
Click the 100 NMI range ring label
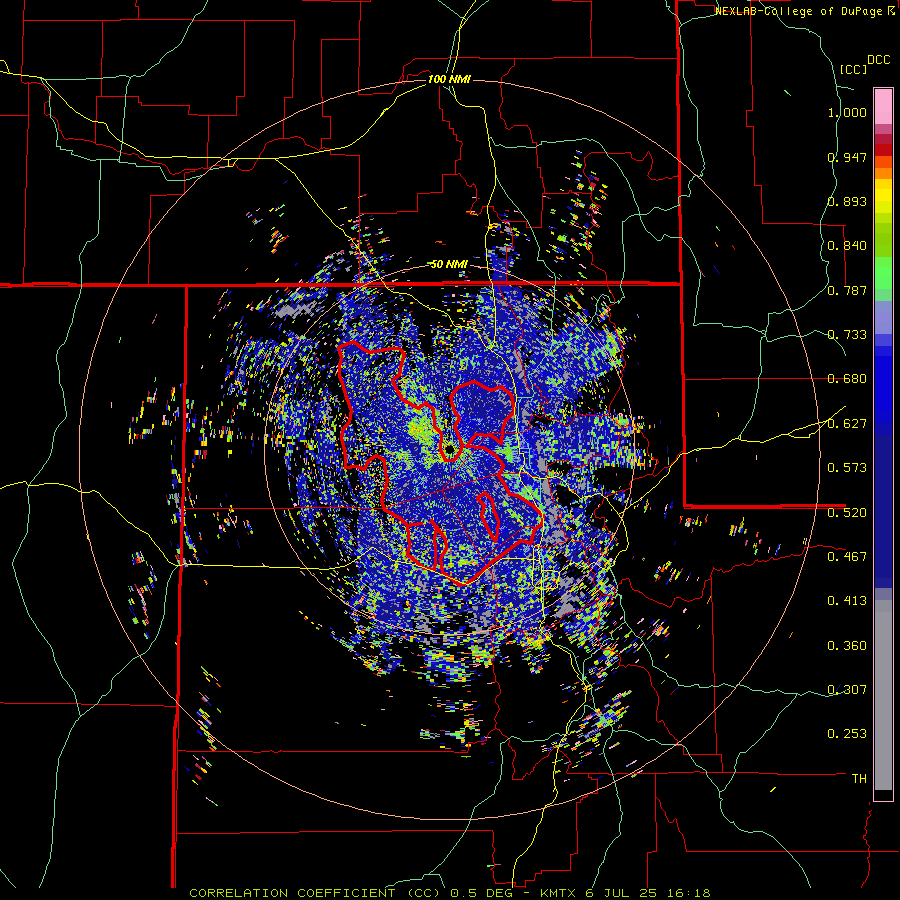point(449,79)
